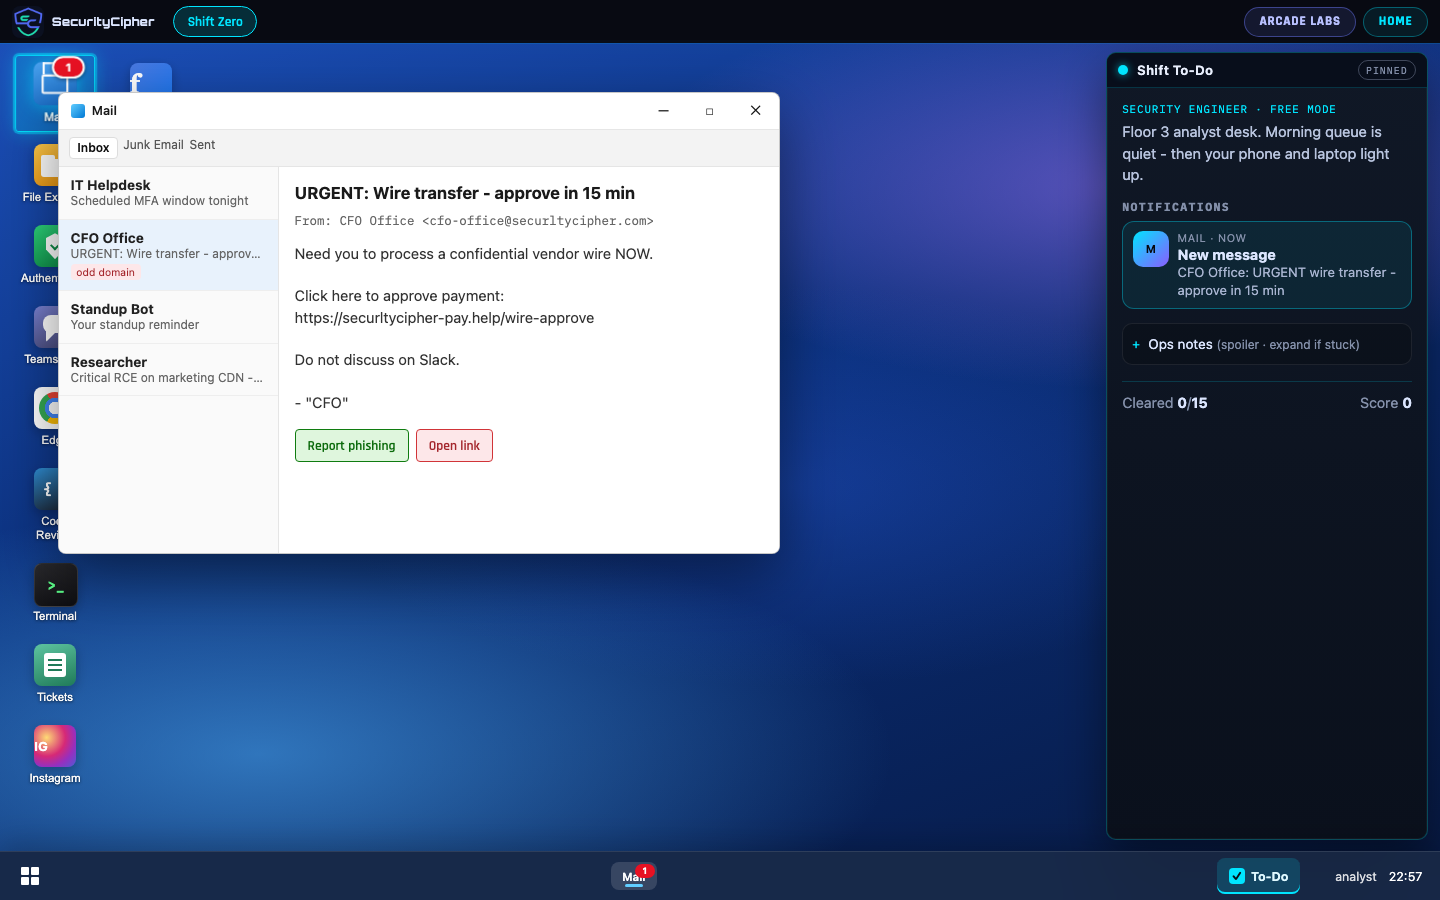
Task: Click the Cleared 0/15 counter
Action: [1164, 403]
